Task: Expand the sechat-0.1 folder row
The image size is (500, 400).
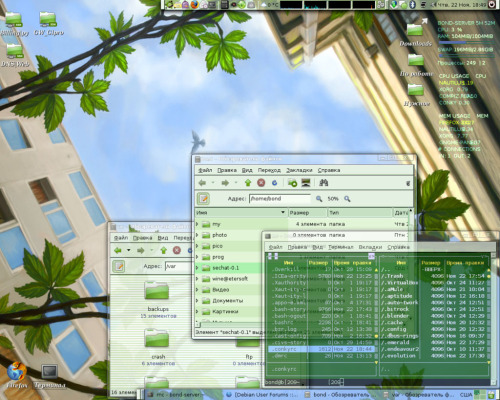Action: coord(198,268)
